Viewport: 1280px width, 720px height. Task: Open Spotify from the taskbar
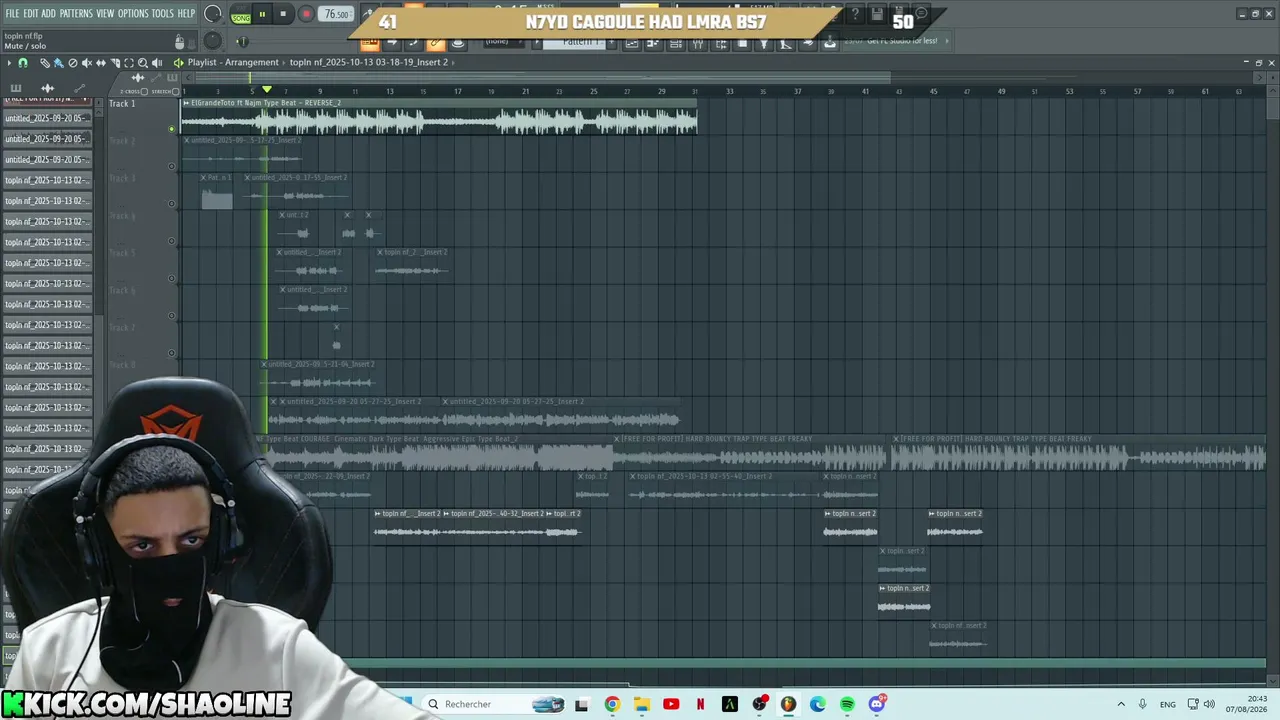(x=847, y=704)
